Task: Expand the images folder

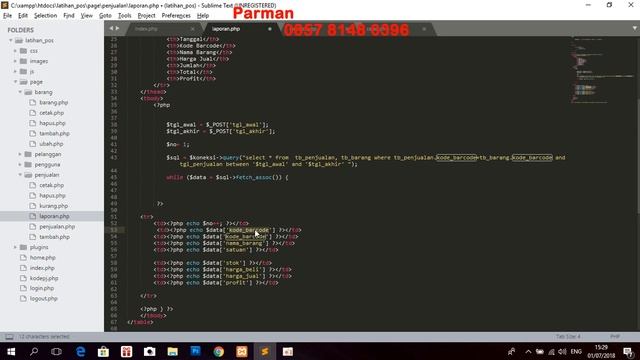Action: (x=16, y=61)
